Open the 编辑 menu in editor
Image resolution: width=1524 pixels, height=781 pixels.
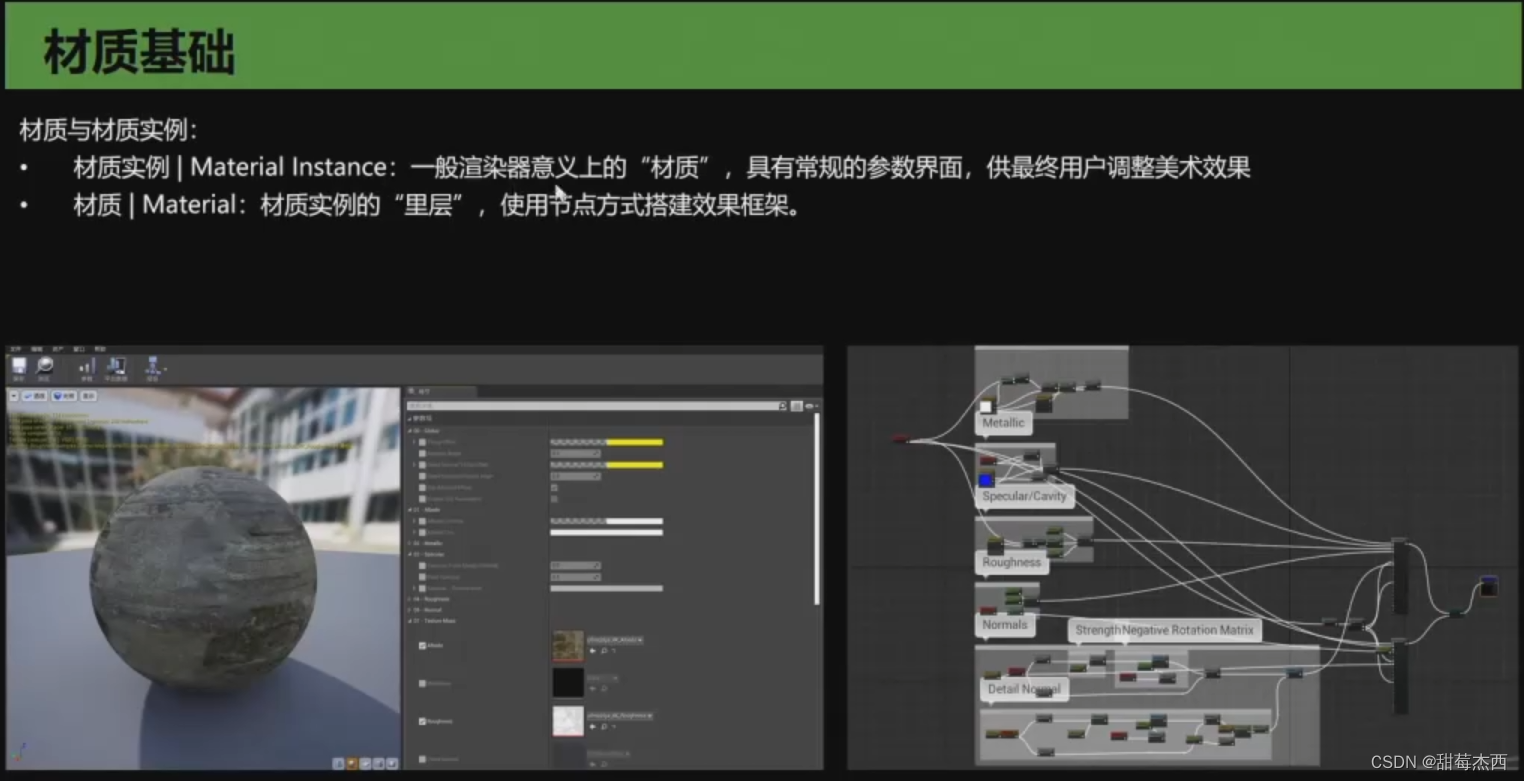[37, 349]
